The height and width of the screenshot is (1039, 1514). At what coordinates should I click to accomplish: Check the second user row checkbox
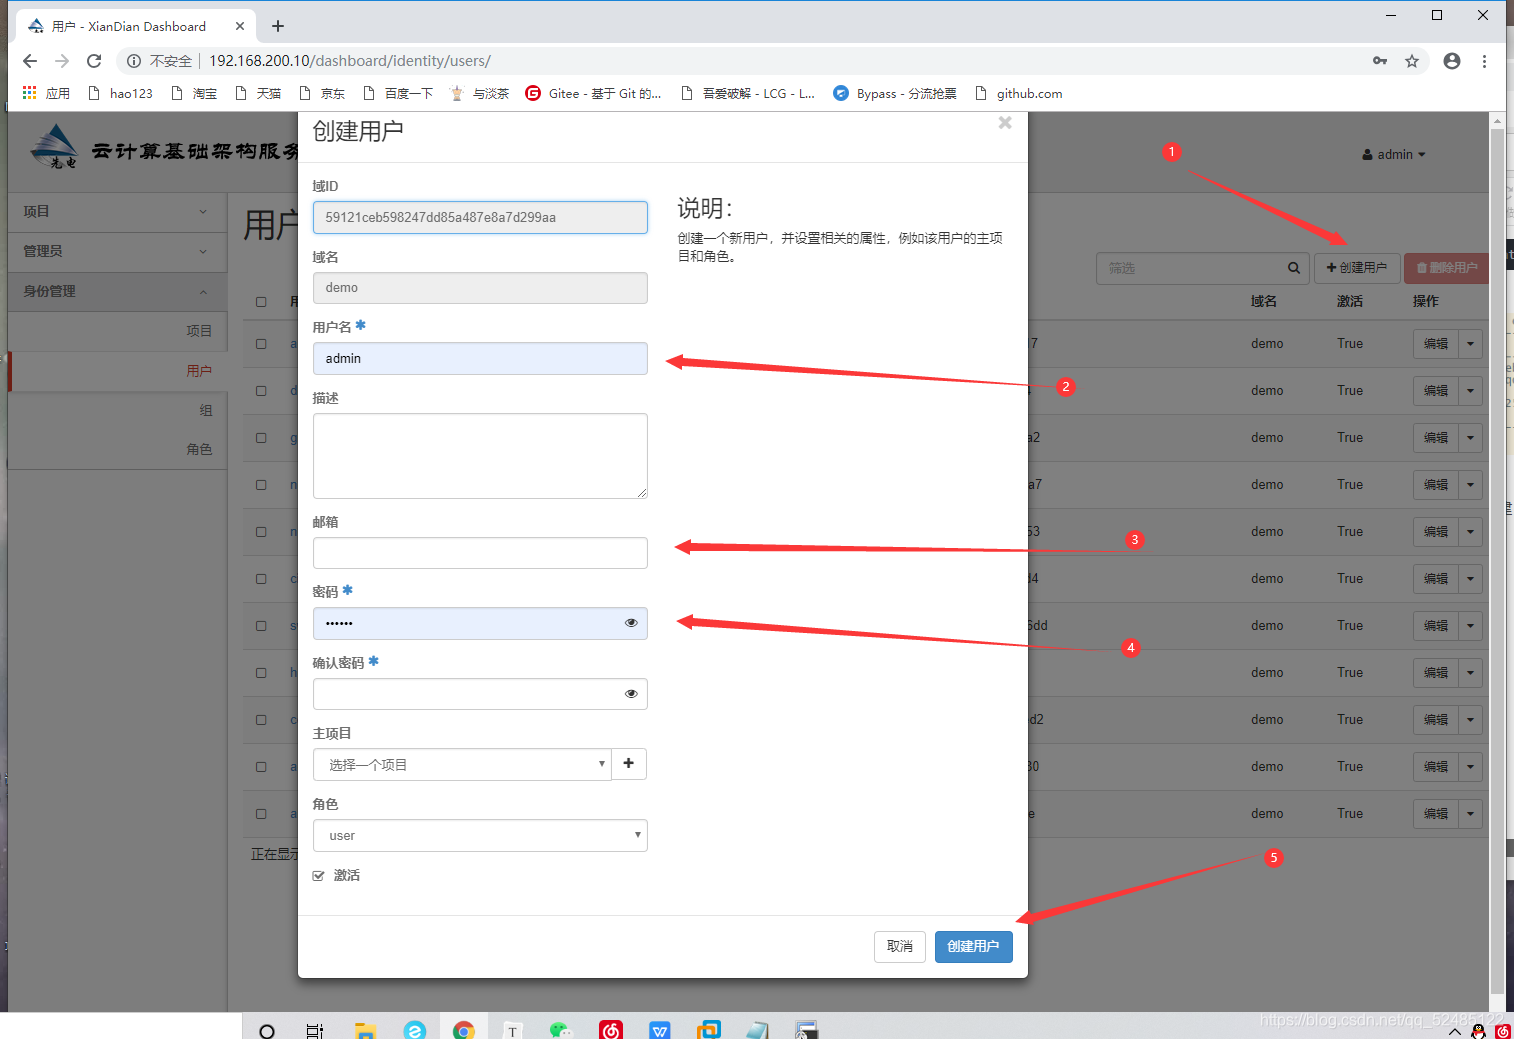[x=261, y=391]
